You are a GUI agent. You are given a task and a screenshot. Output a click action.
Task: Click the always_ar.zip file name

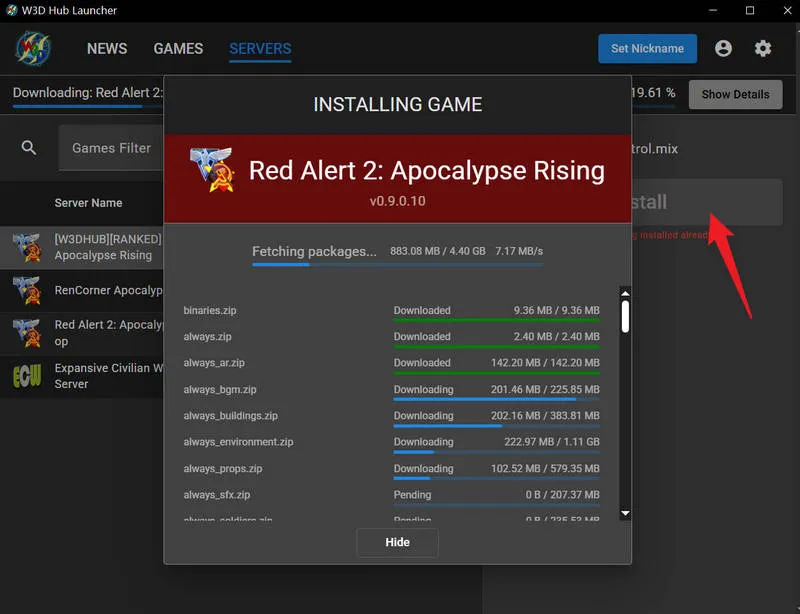[214, 363]
